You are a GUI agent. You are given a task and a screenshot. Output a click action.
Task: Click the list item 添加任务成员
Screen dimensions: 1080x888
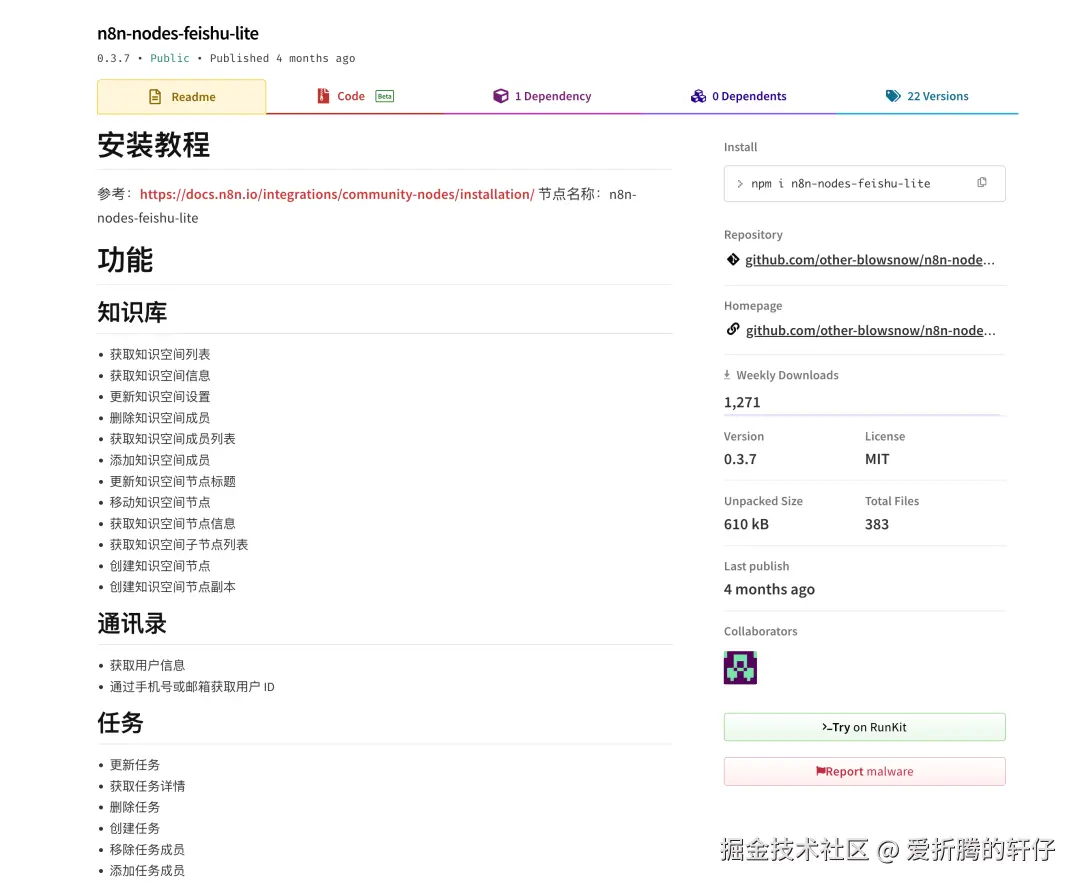click(x=147, y=871)
